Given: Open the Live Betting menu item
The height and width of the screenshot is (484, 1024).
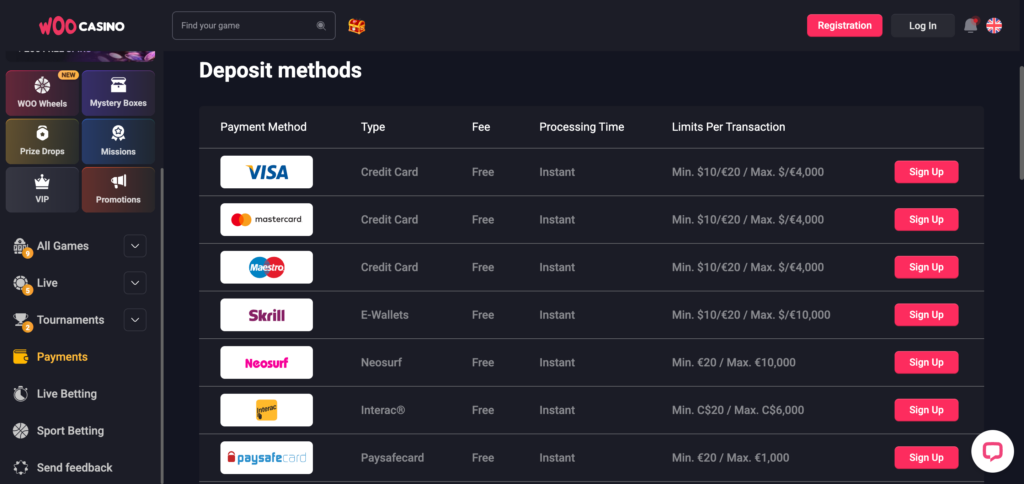Looking at the screenshot, I should tap(67, 394).
